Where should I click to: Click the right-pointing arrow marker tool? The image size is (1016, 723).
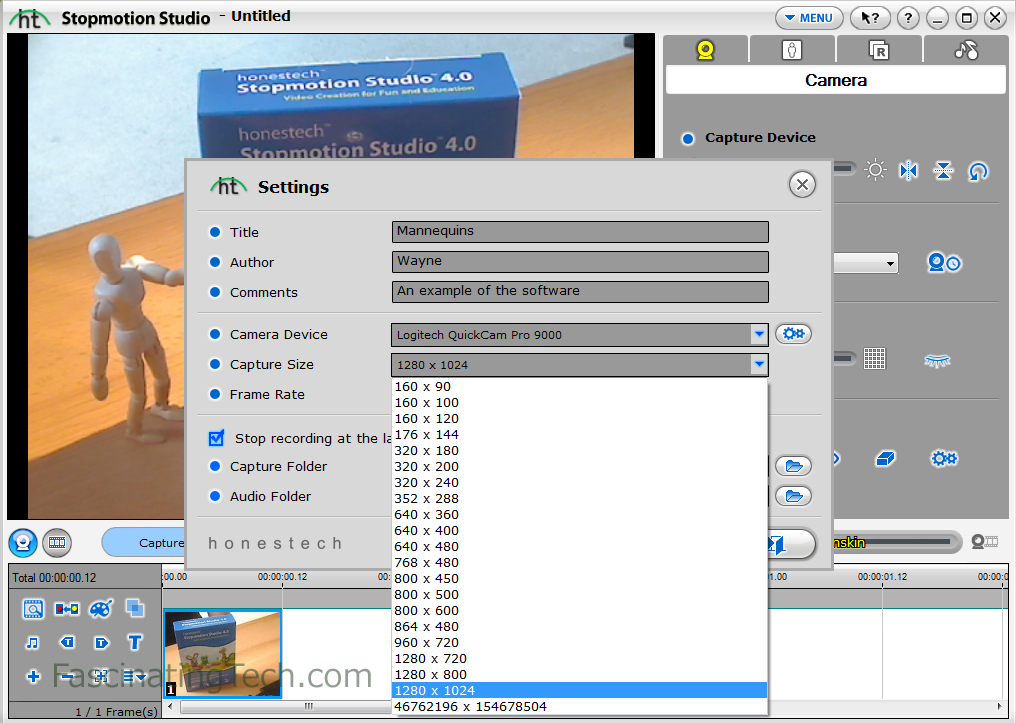tap(101, 643)
